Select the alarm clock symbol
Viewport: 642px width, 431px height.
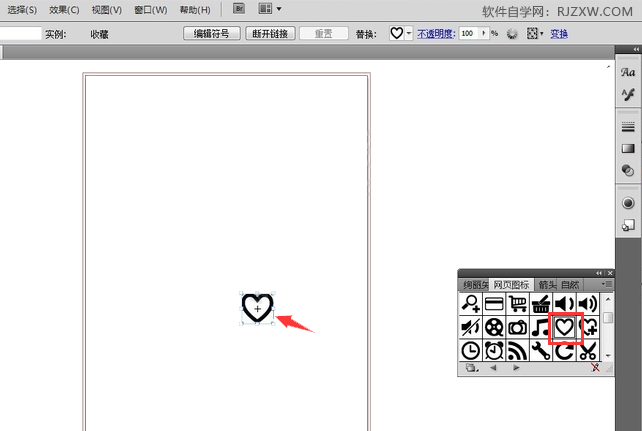coord(494,350)
